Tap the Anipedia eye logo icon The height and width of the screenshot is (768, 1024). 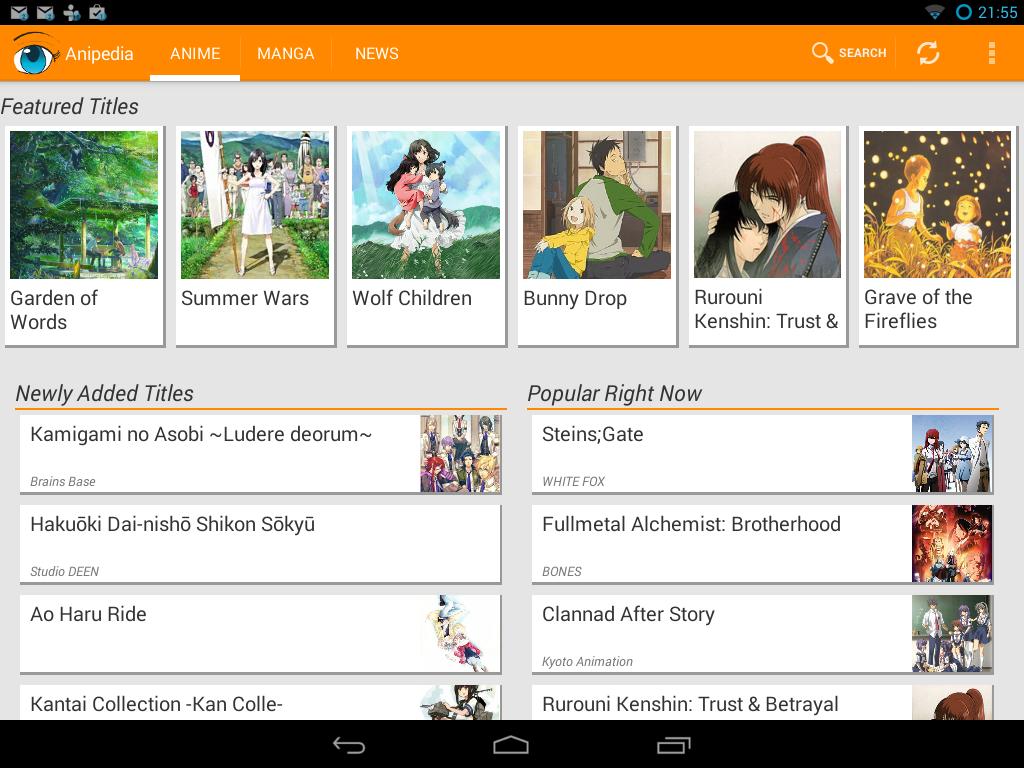click(x=34, y=53)
